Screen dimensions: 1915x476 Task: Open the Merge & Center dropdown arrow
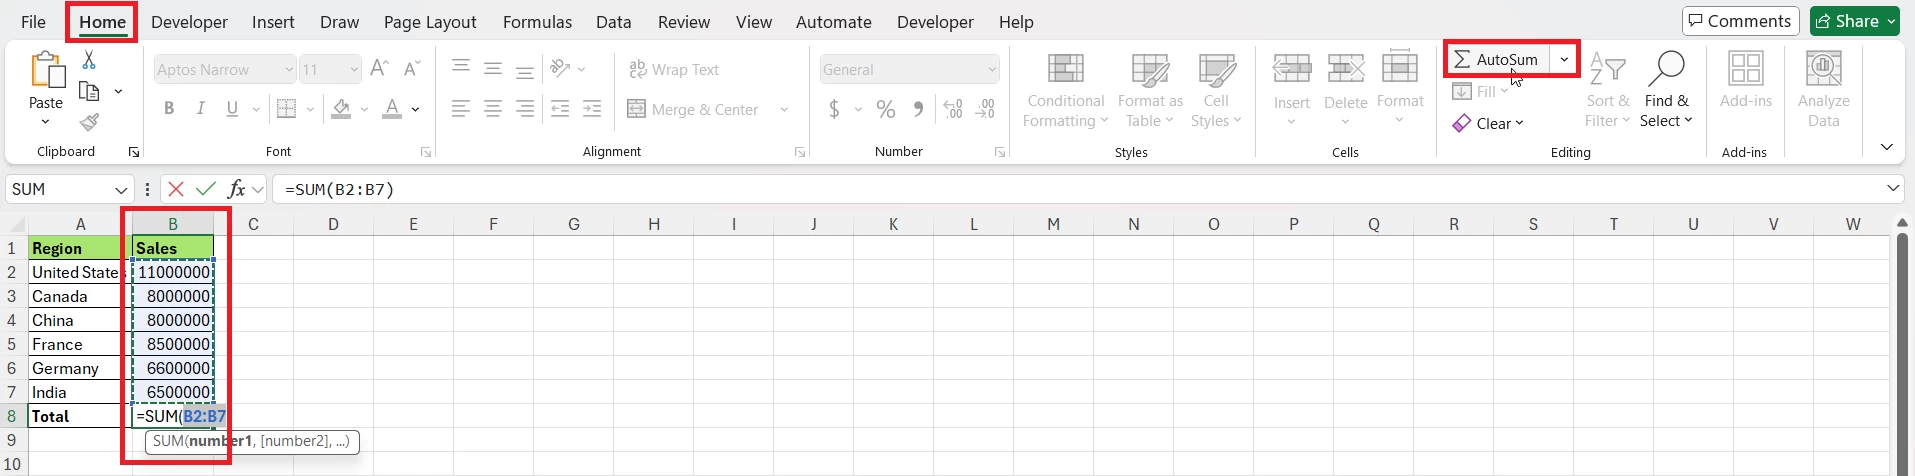click(x=784, y=109)
